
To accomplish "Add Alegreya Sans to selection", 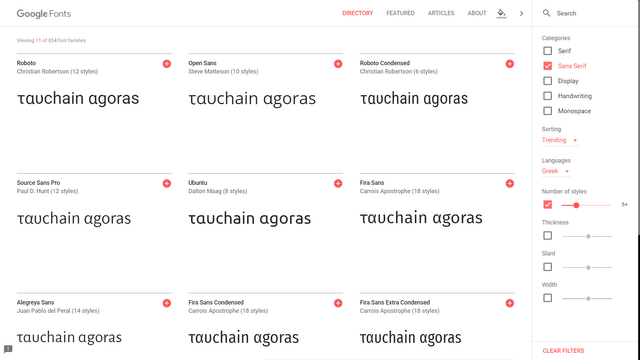I will (x=167, y=303).
